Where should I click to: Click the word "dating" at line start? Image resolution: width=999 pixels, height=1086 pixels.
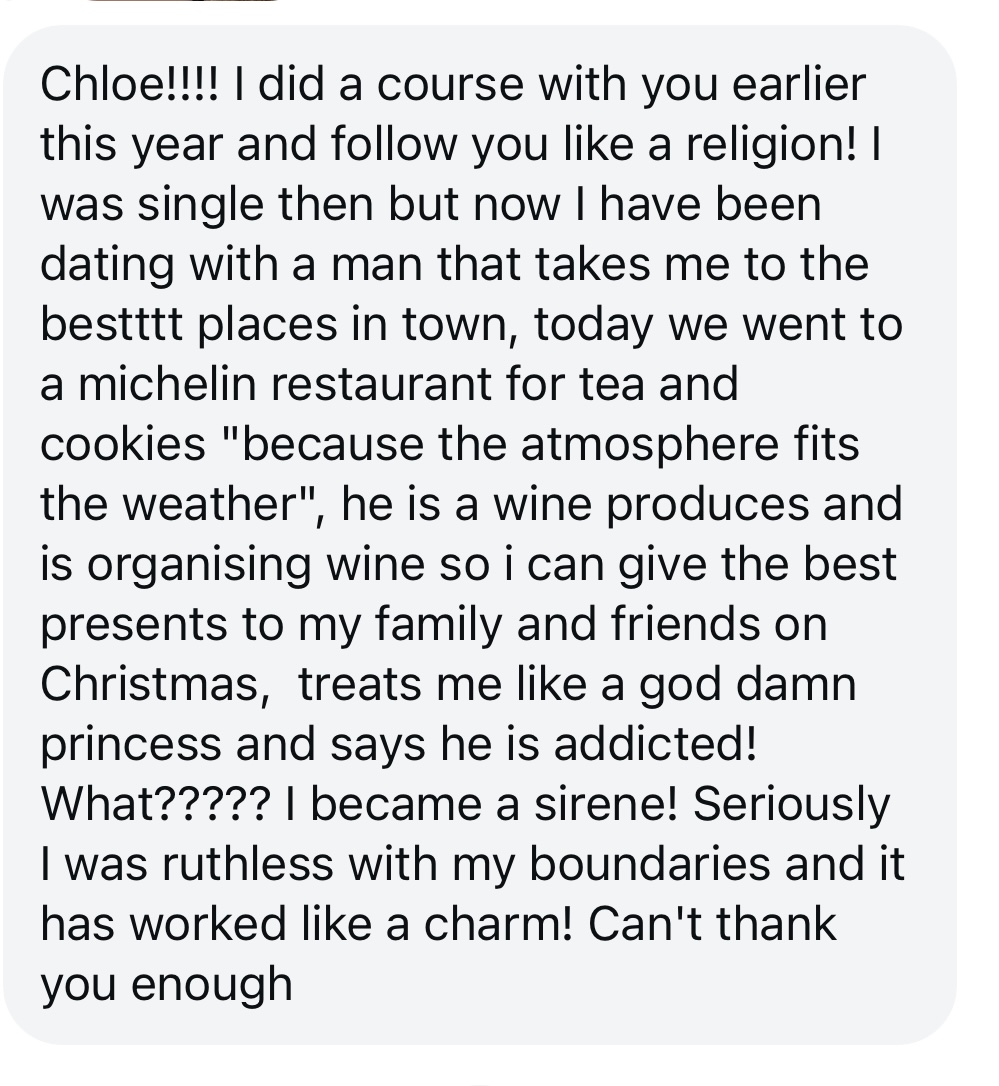pos(107,265)
